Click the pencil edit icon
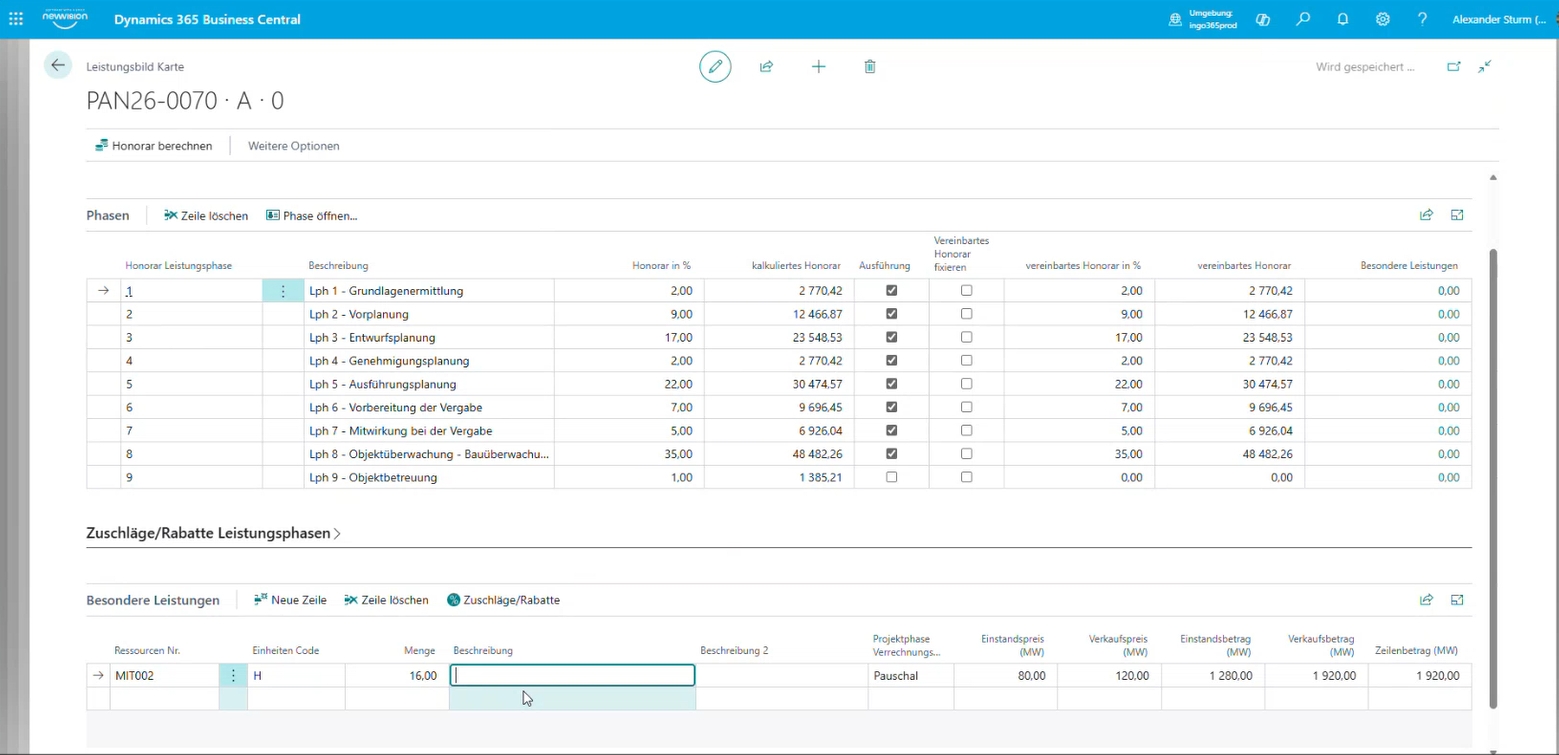Screen dimensions: 1559x755 coord(715,67)
